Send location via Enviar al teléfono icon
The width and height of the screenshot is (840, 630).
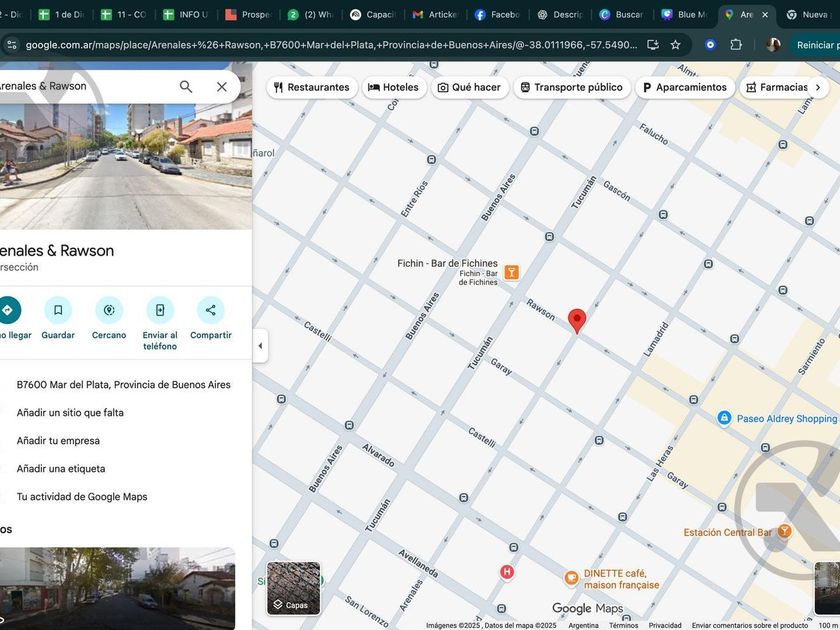coord(160,310)
